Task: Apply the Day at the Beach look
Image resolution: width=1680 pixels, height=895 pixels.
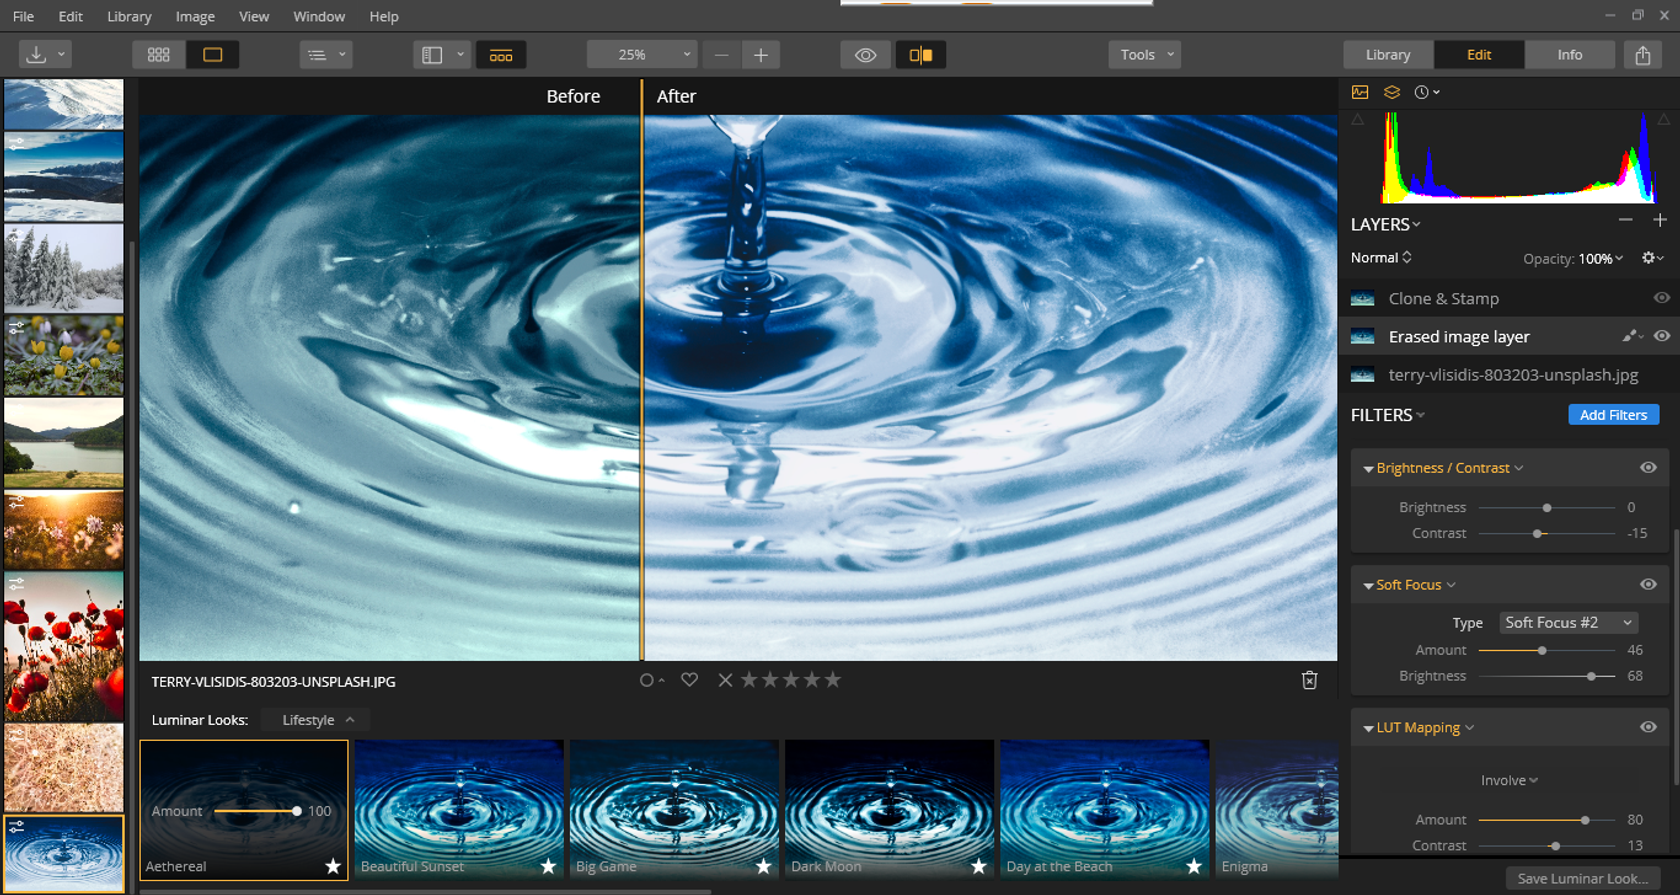Action: tap(1104, 810)
